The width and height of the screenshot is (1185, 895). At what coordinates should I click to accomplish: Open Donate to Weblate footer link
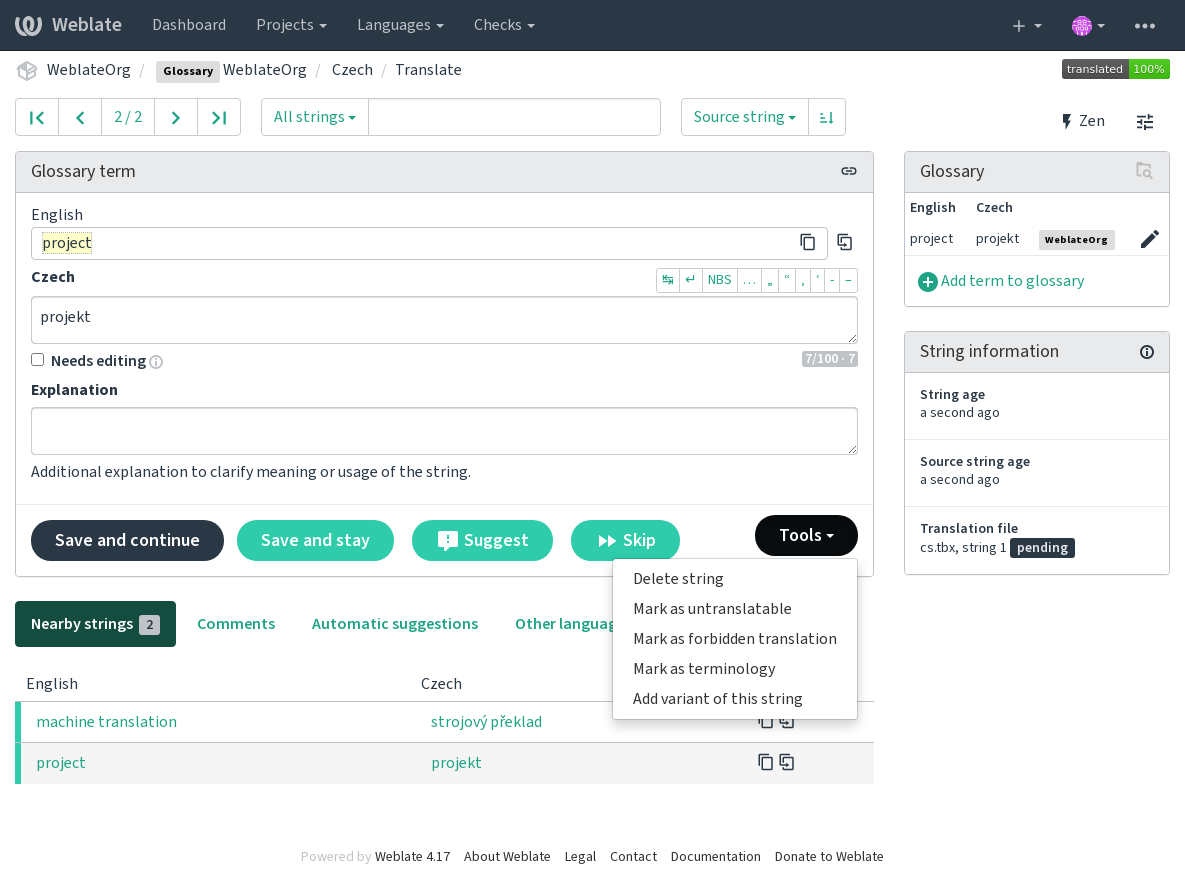(x=829, y=856)
